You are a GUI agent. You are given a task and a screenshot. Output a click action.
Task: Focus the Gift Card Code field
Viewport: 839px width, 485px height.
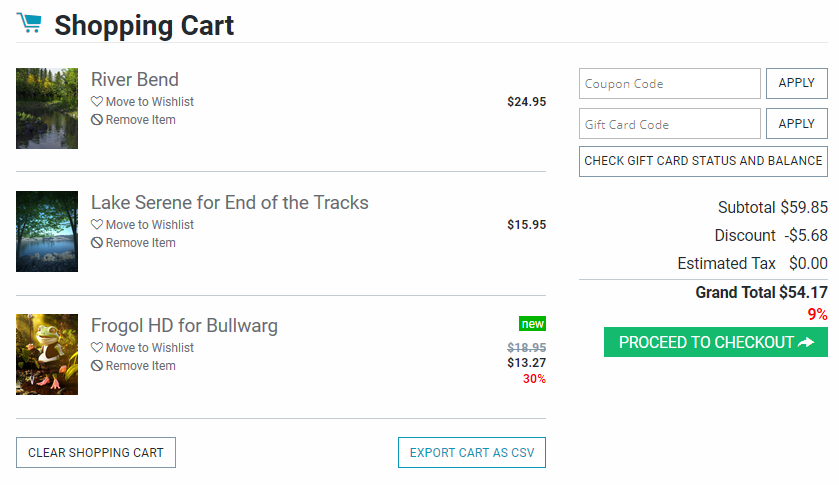[669, 124]
